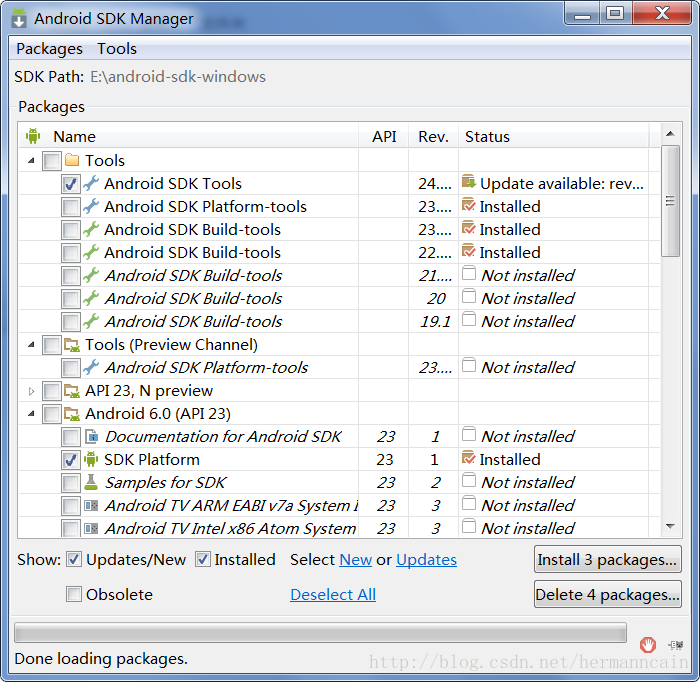Open the Packages menu
Image resolution: width=700 pixels, height=682 pixels.
point(50,49)
